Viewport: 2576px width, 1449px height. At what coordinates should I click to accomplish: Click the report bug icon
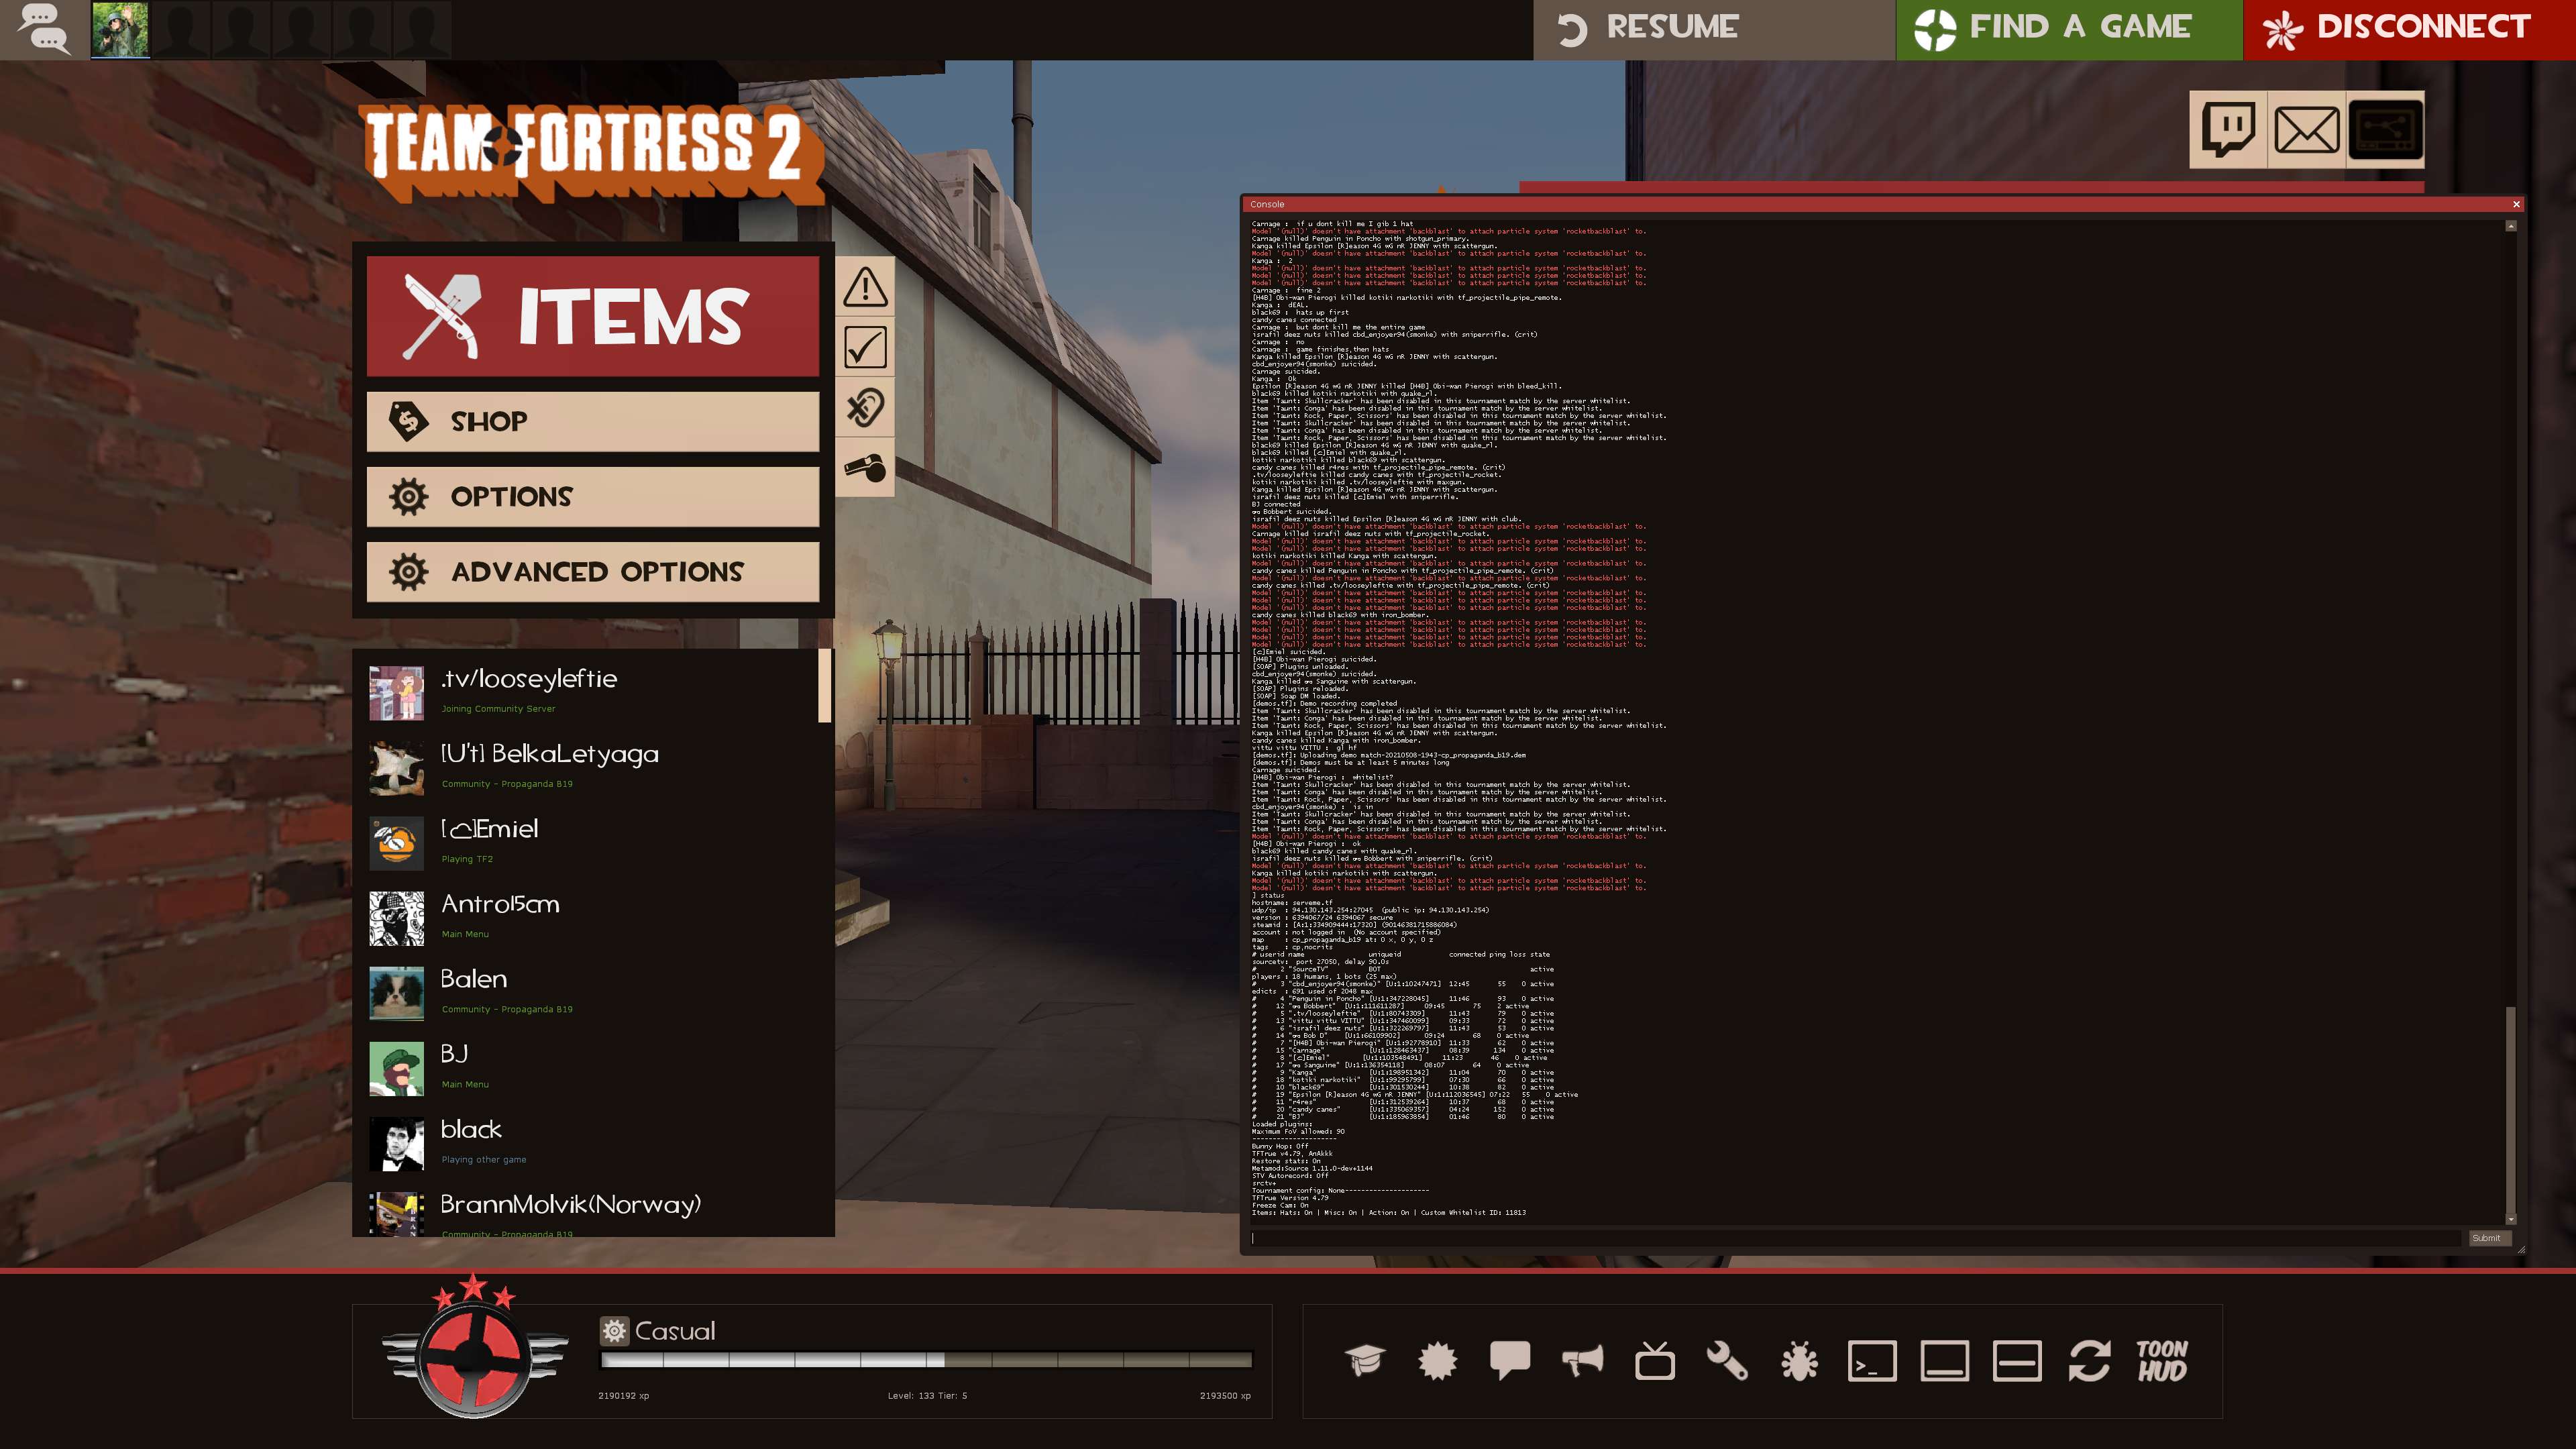1799,1361
